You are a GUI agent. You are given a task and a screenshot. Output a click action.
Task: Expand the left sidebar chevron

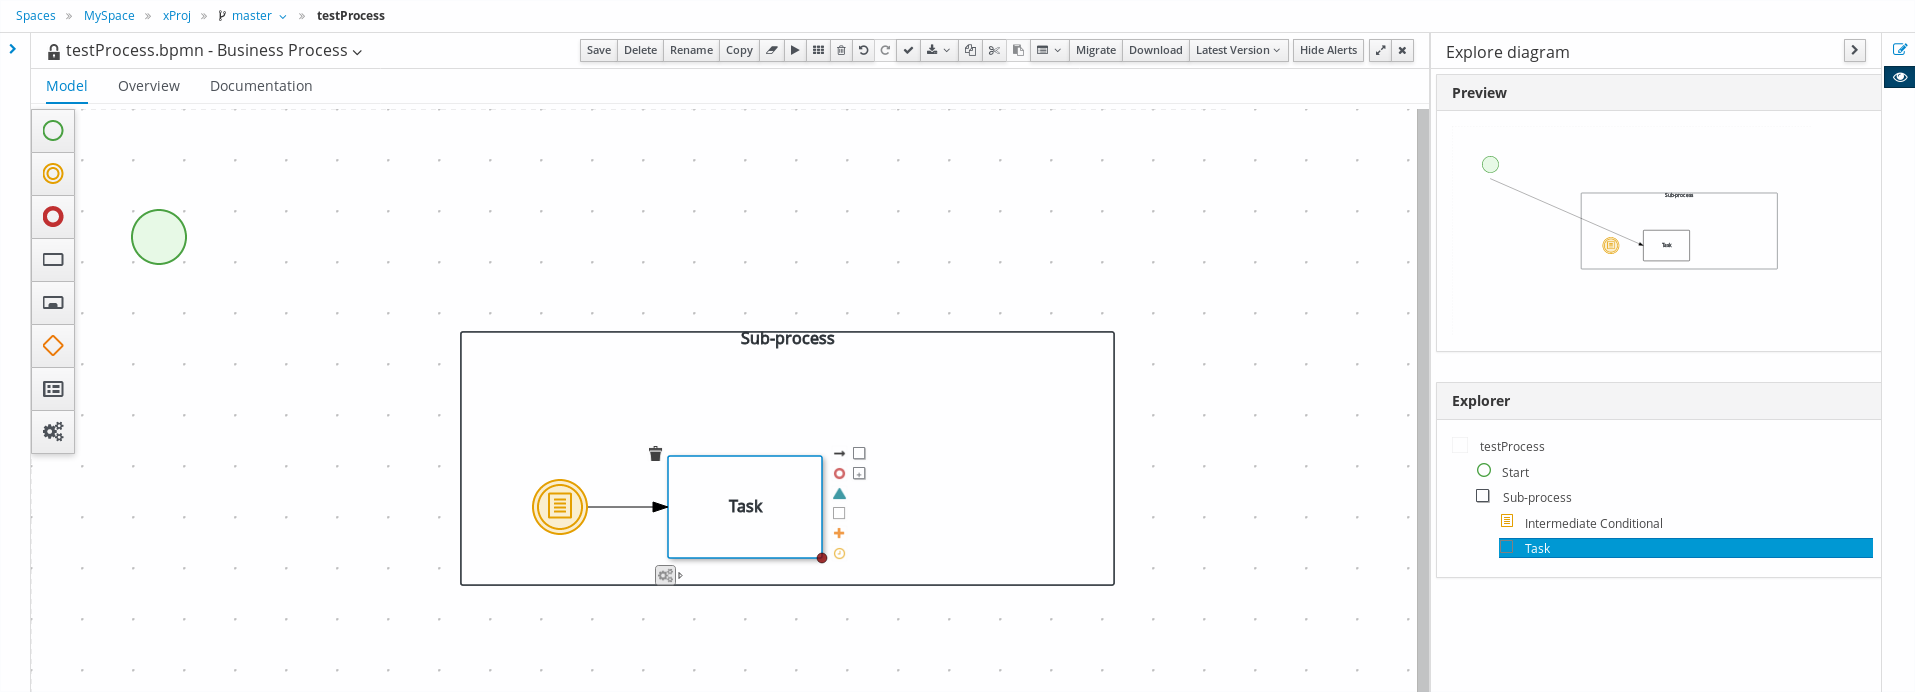(12, 48)
